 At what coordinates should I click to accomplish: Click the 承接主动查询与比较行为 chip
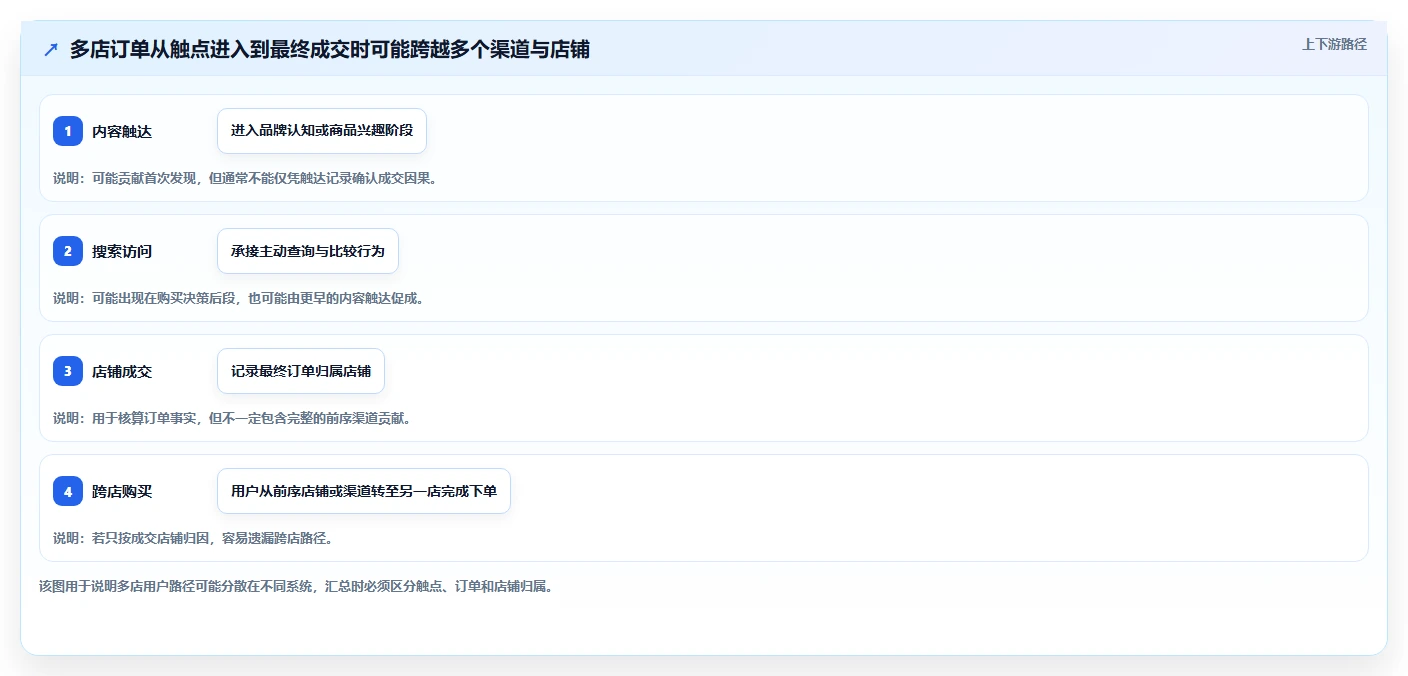tap(308, 251)
